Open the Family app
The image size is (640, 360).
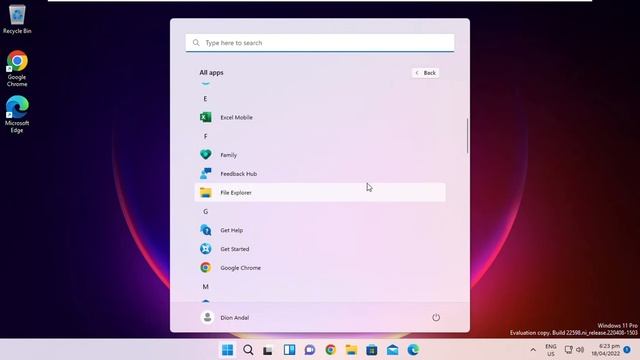click(x=320, y=155)
